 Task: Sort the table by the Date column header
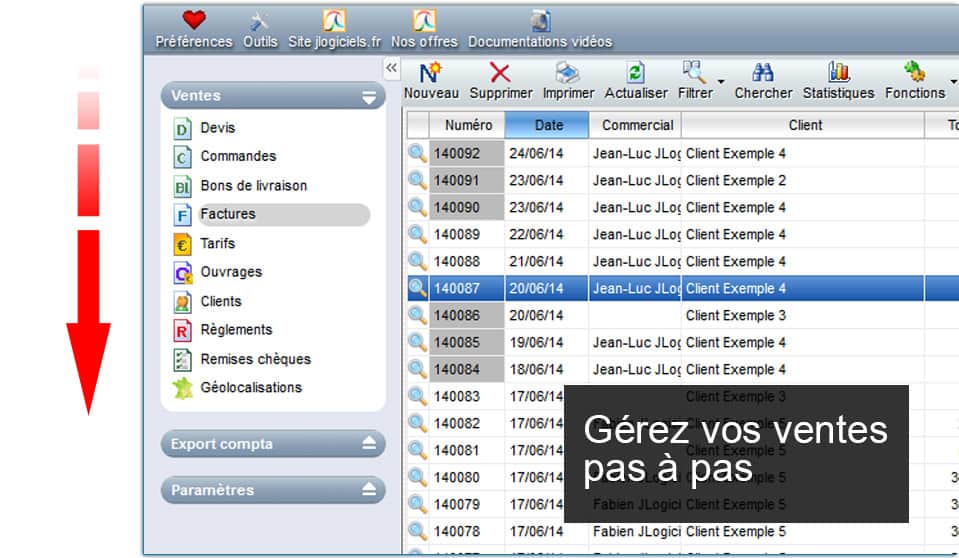click(x=548, y=125)
